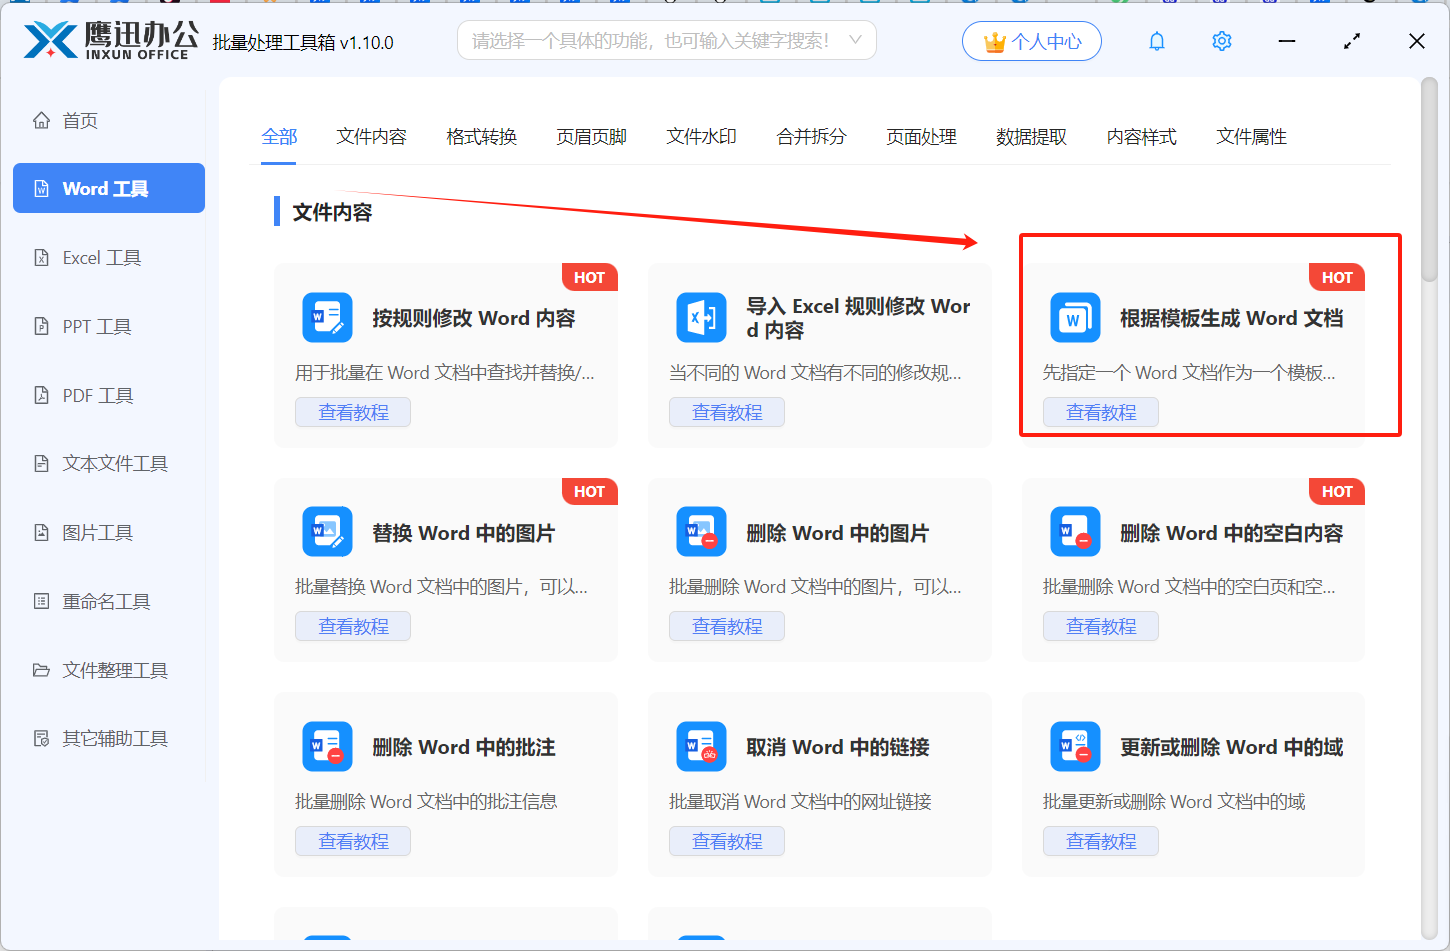Open 查看教程 for 删除 Word 中的批注
Viewport: 1450px width, 951px height.
pos(353,841)
